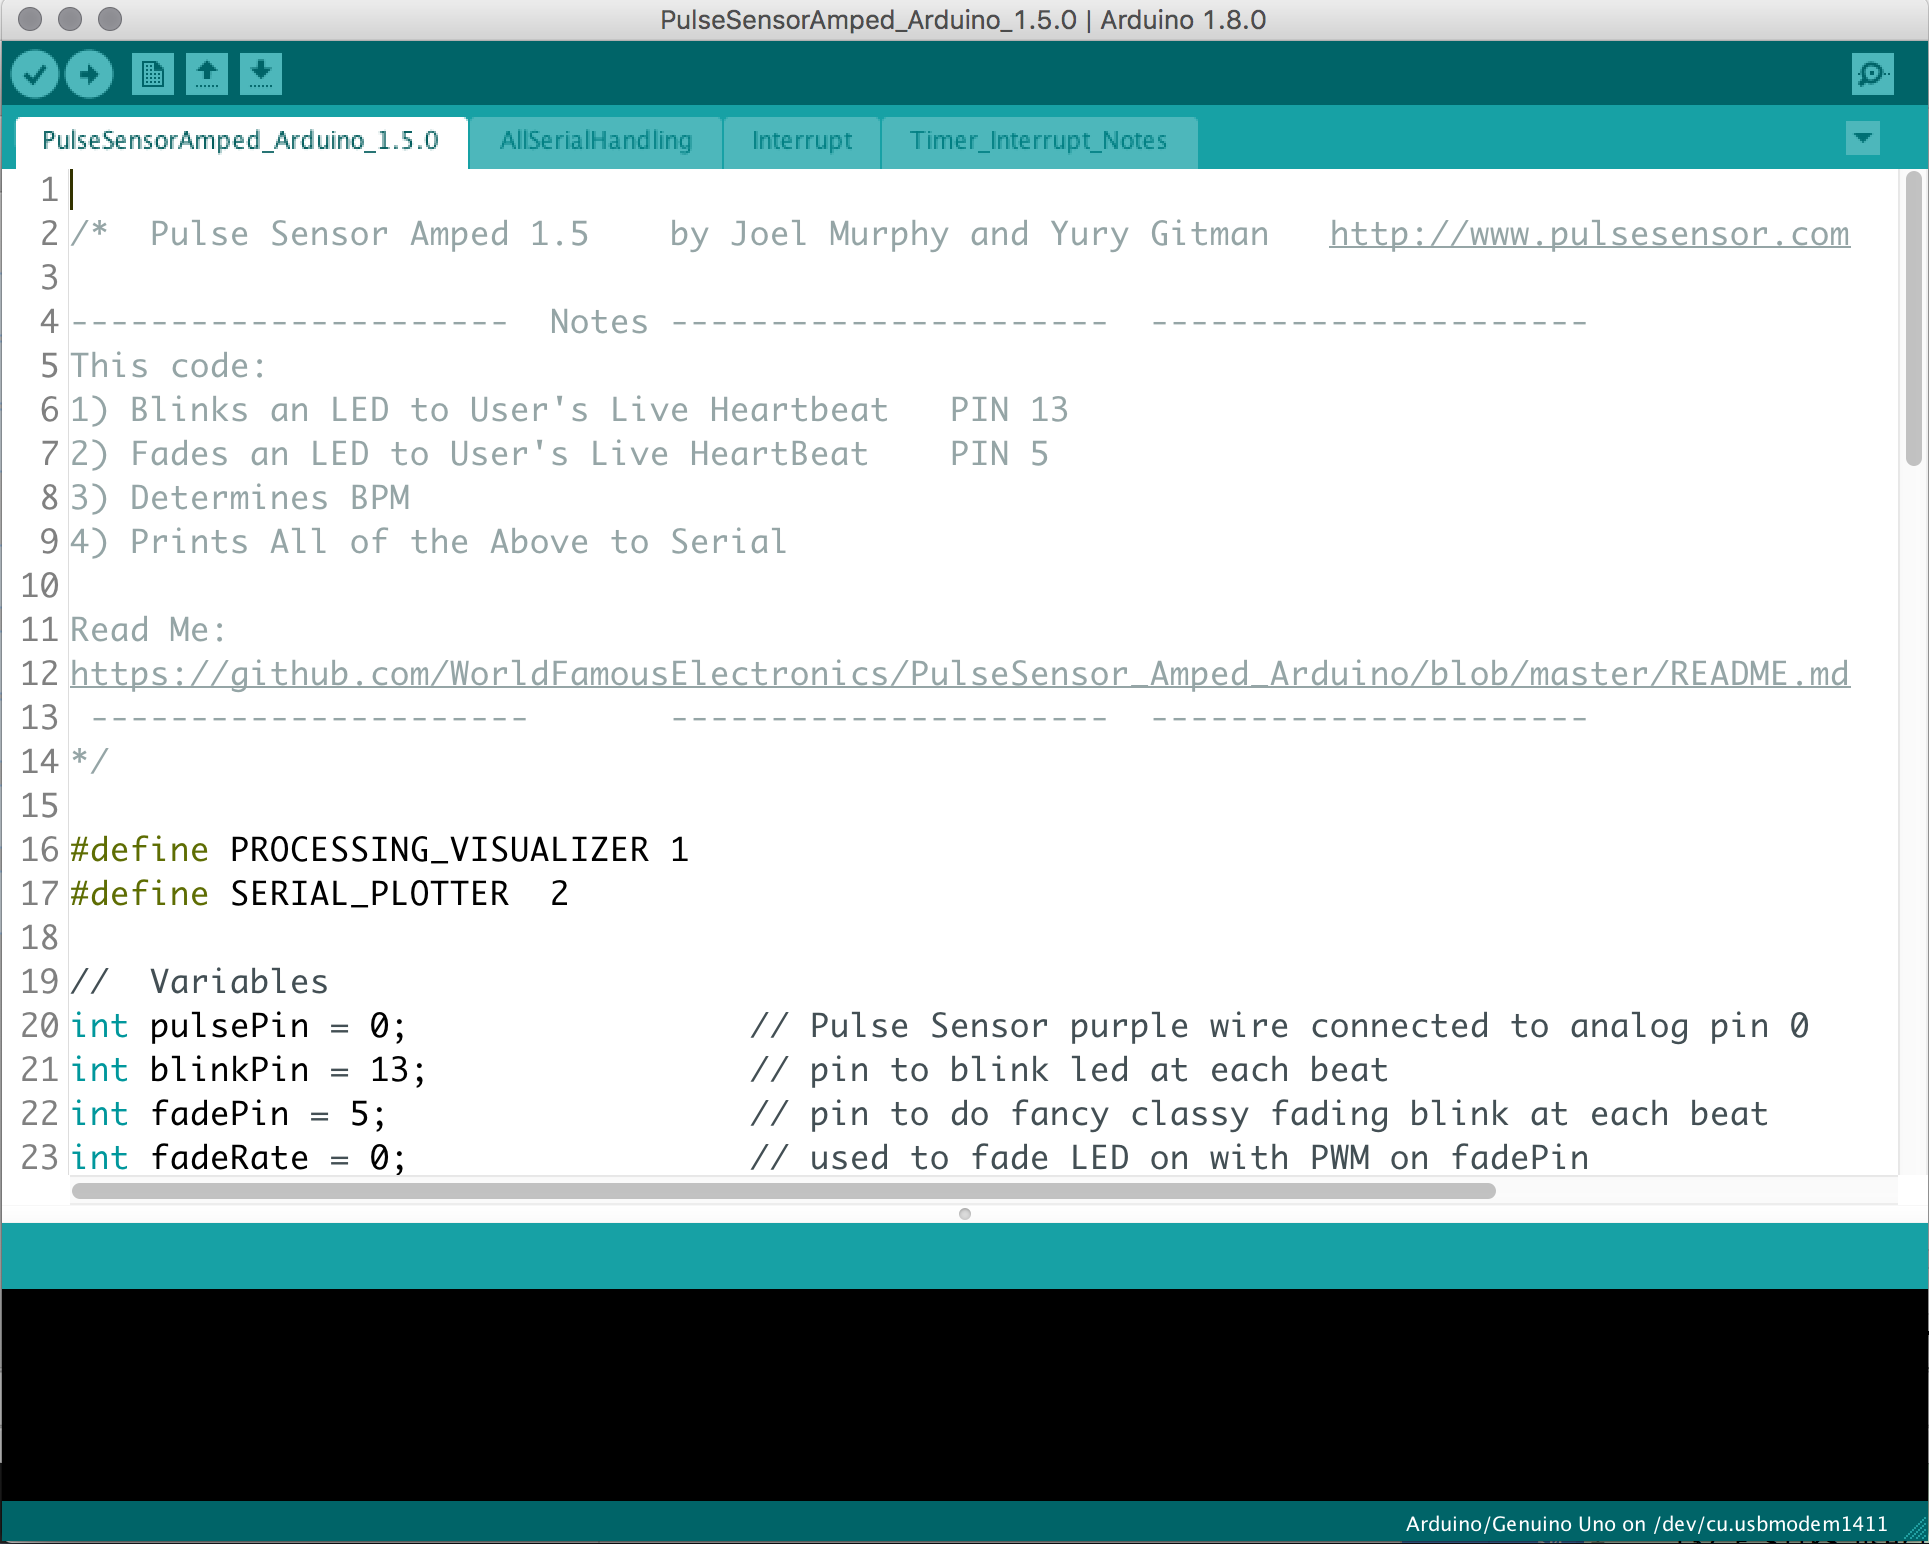This screenshot has width=1929, height=1544.
Task: Click the black console output area
Action: [964, 1394]
